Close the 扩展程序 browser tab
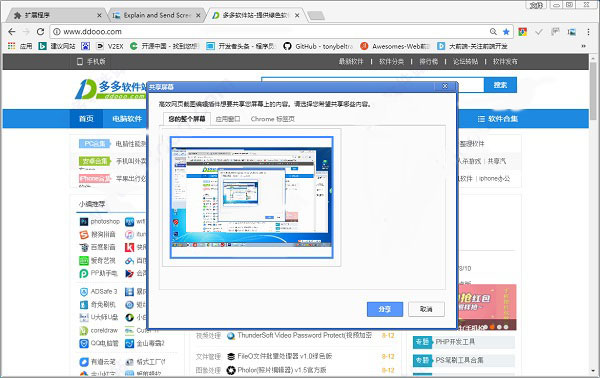600x378 pixels. coord(99,15)
